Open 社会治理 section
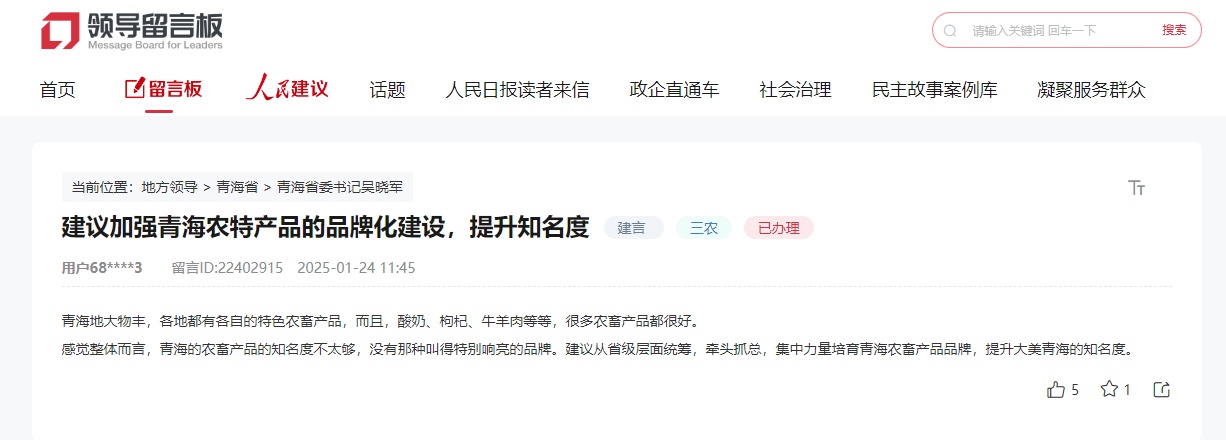The image size is (1226, 440). coord(795,90)
